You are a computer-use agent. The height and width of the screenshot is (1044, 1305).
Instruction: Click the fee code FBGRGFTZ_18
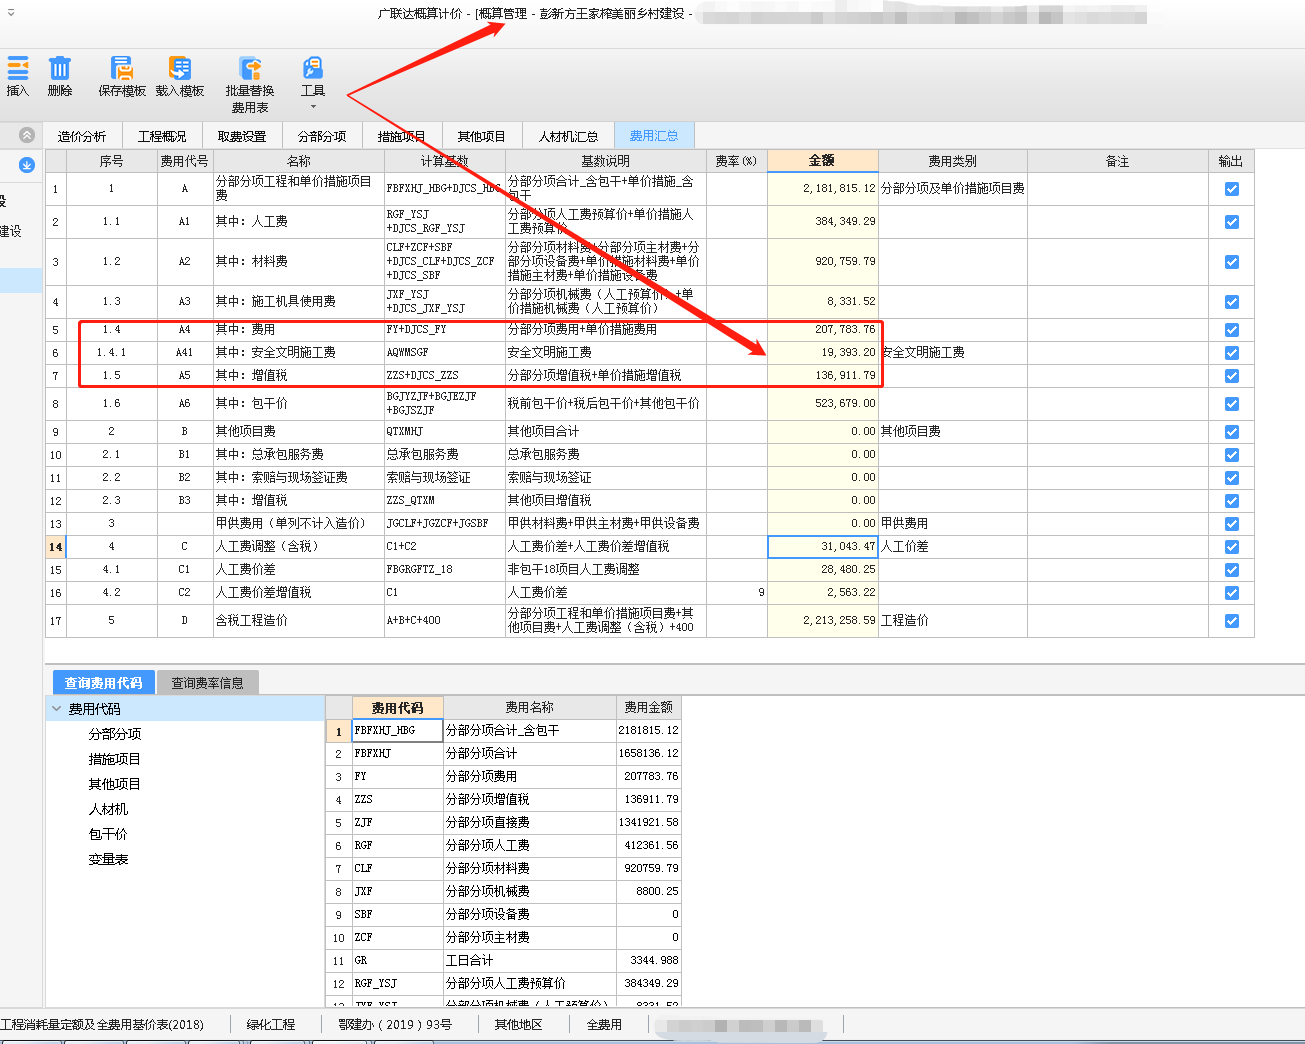tap(444, 570)
